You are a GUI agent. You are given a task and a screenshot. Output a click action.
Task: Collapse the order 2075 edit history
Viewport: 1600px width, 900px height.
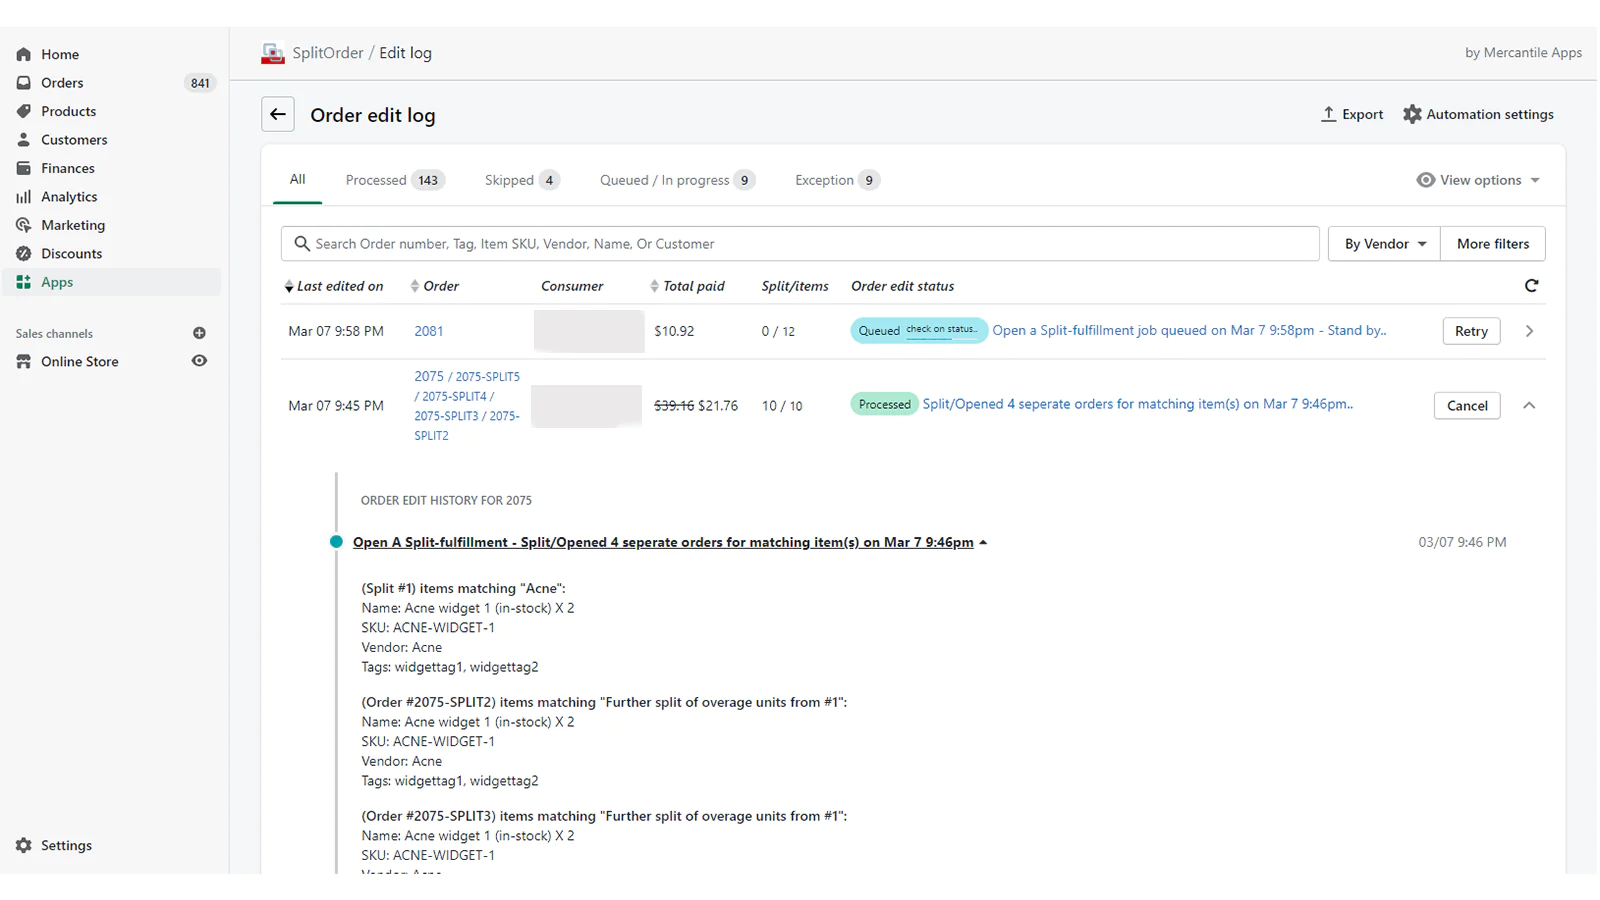coord(1529,405)
